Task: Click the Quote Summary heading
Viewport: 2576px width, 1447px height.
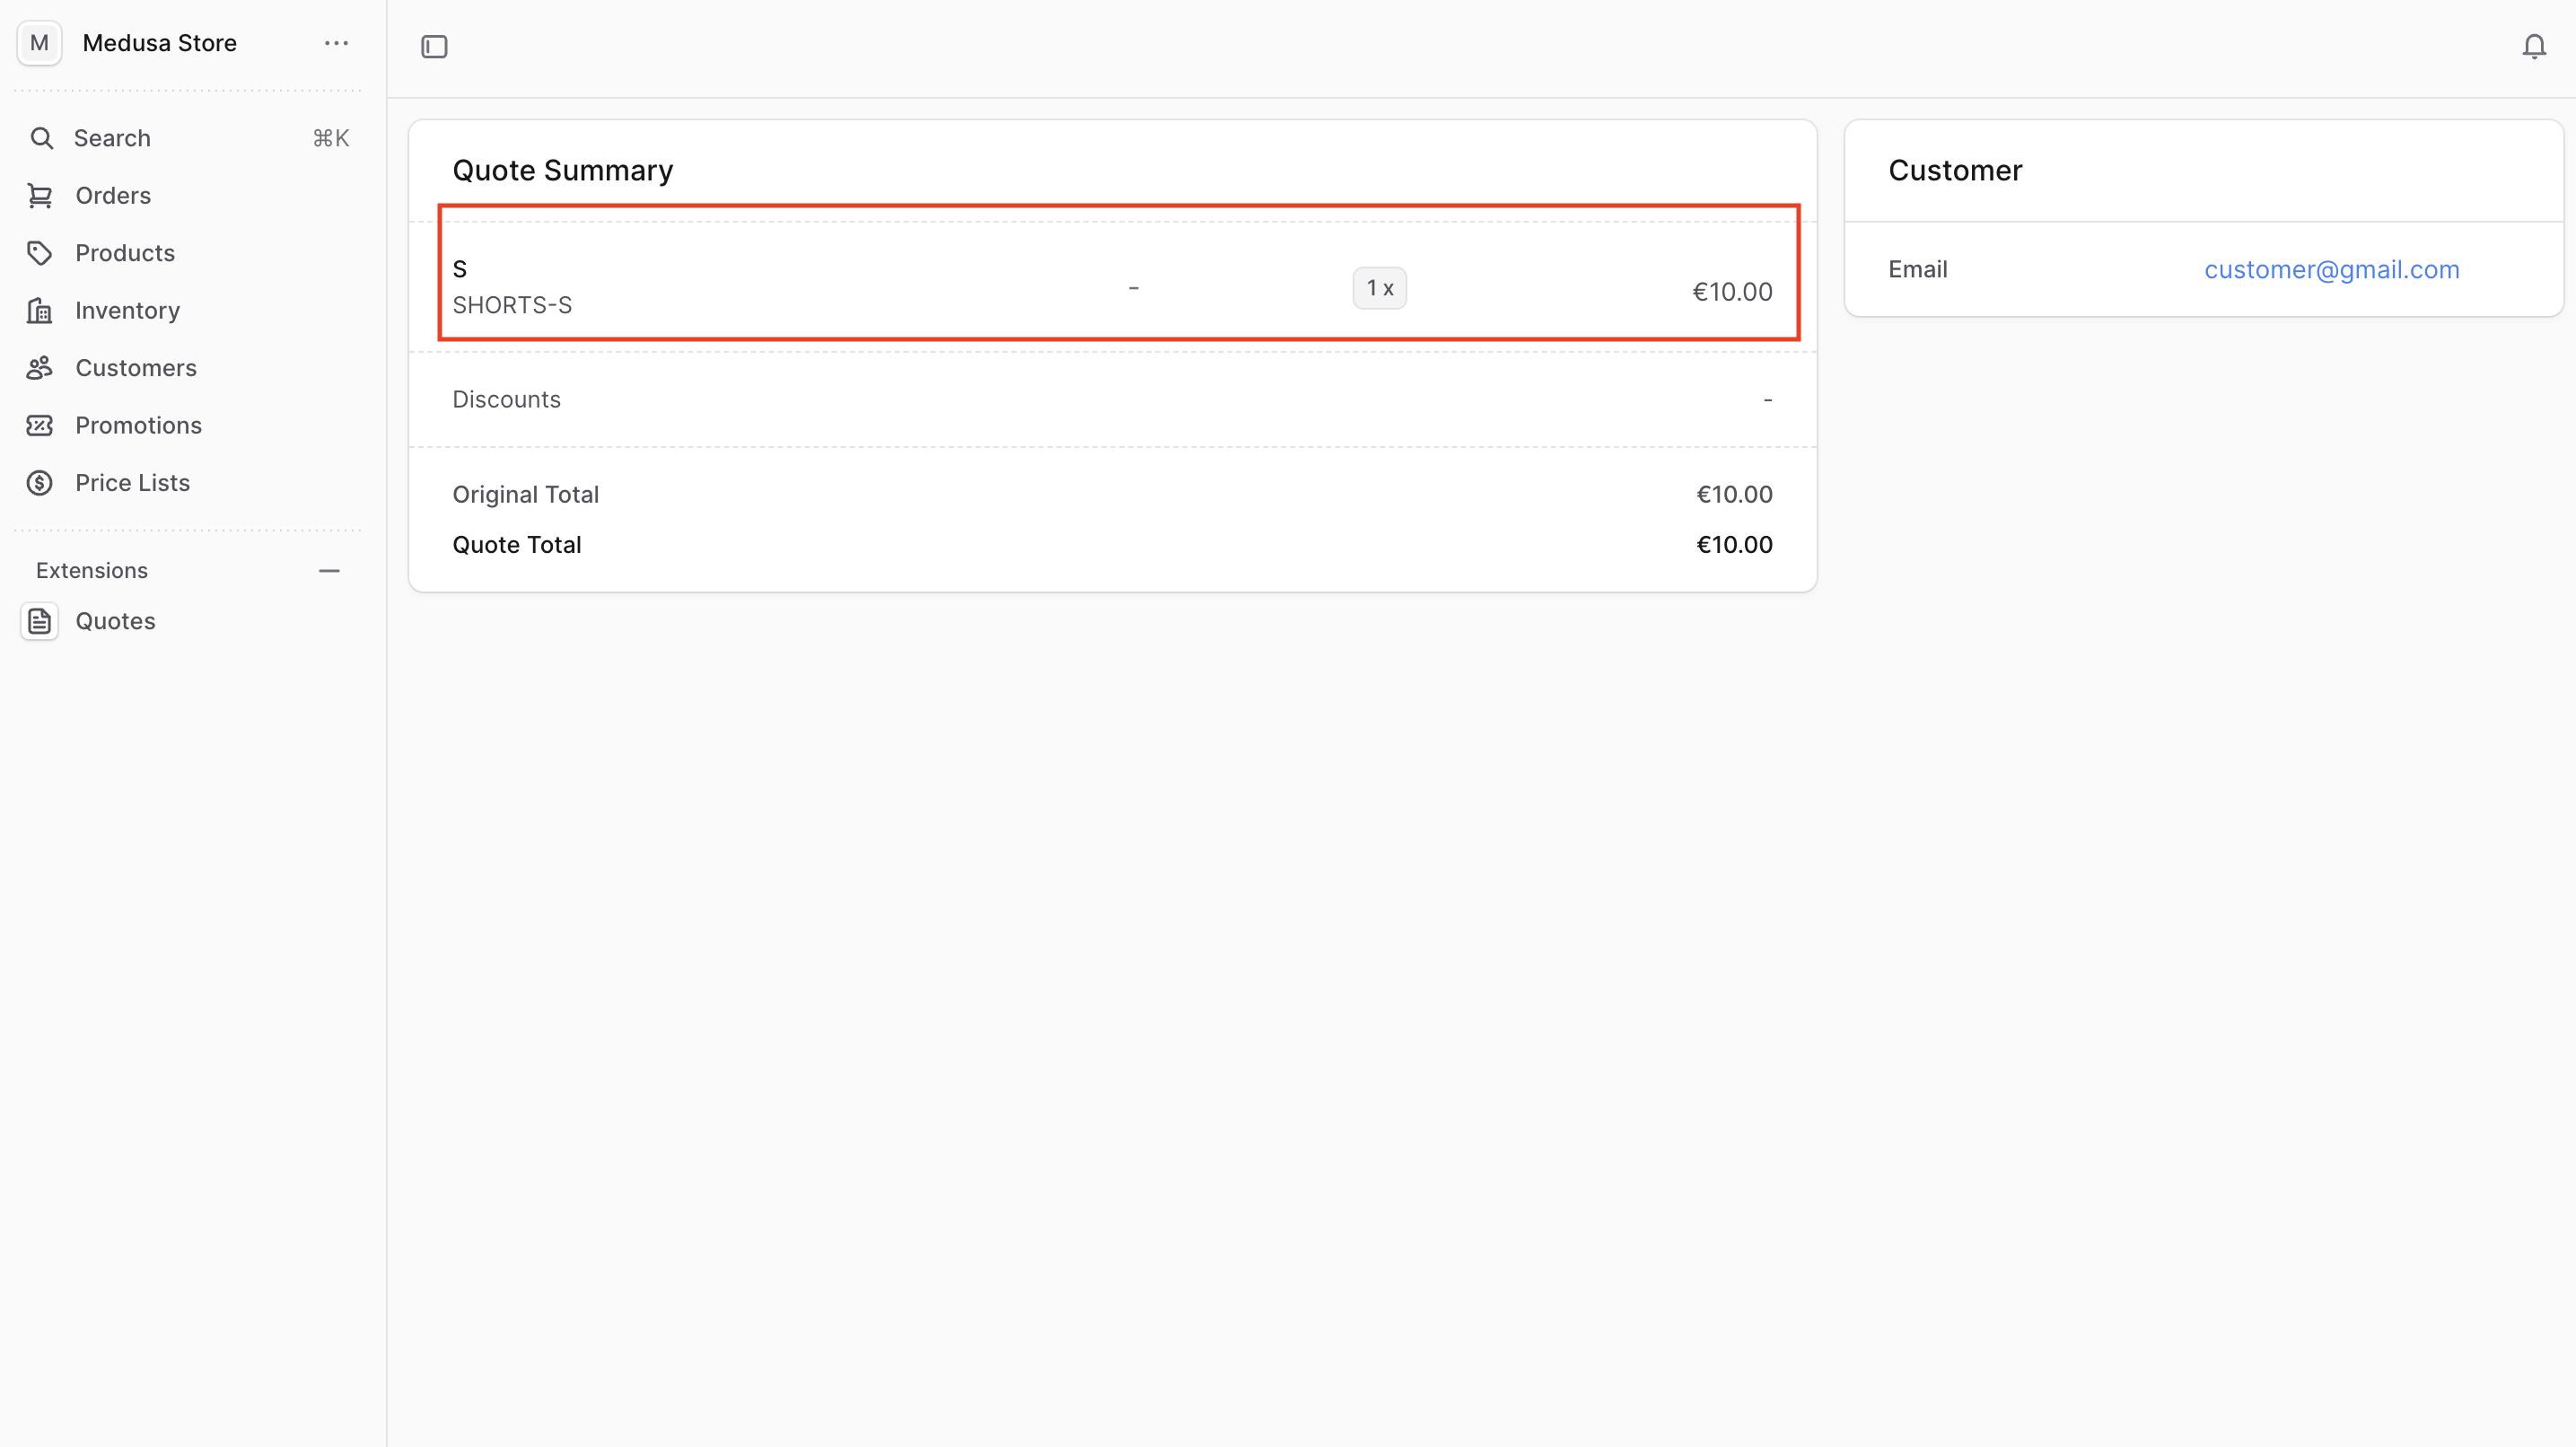Action: tap(563, 170)
